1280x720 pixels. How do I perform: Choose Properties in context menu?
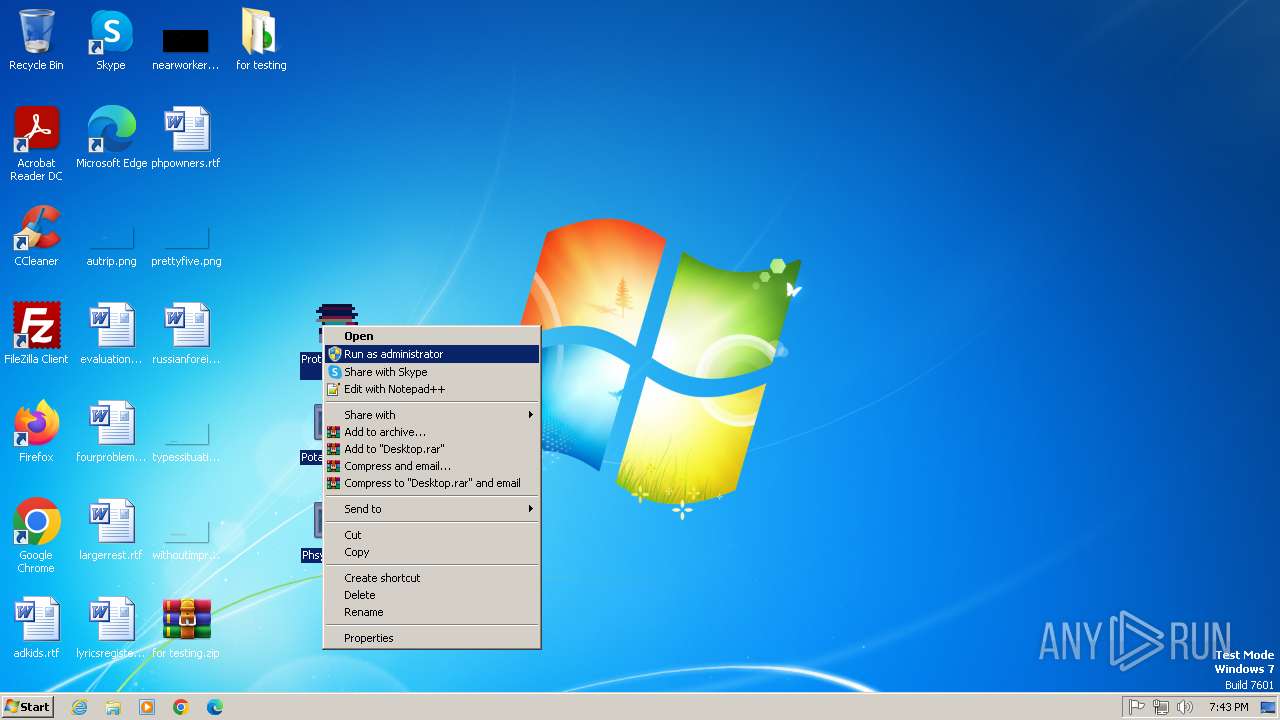tap(432, 638)
